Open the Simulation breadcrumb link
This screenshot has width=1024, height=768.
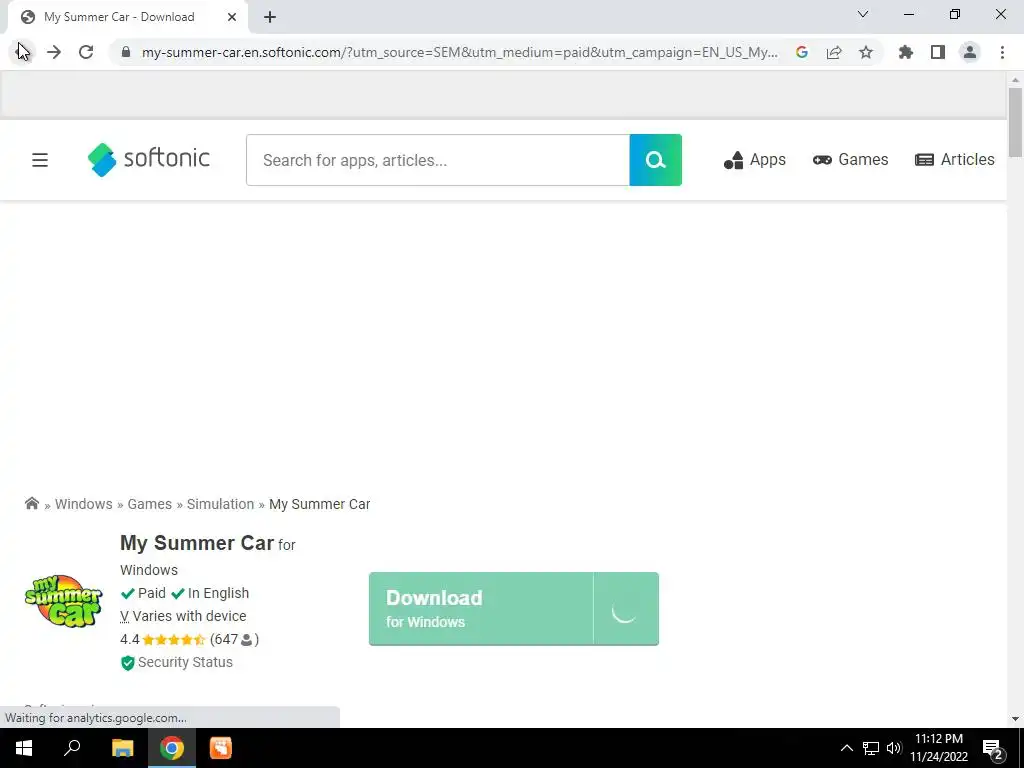point(220,504)
